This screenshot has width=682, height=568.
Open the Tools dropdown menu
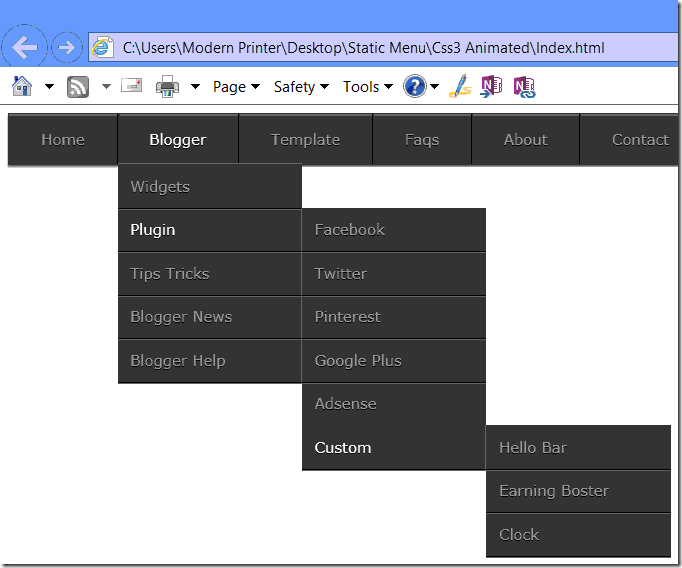368,87
